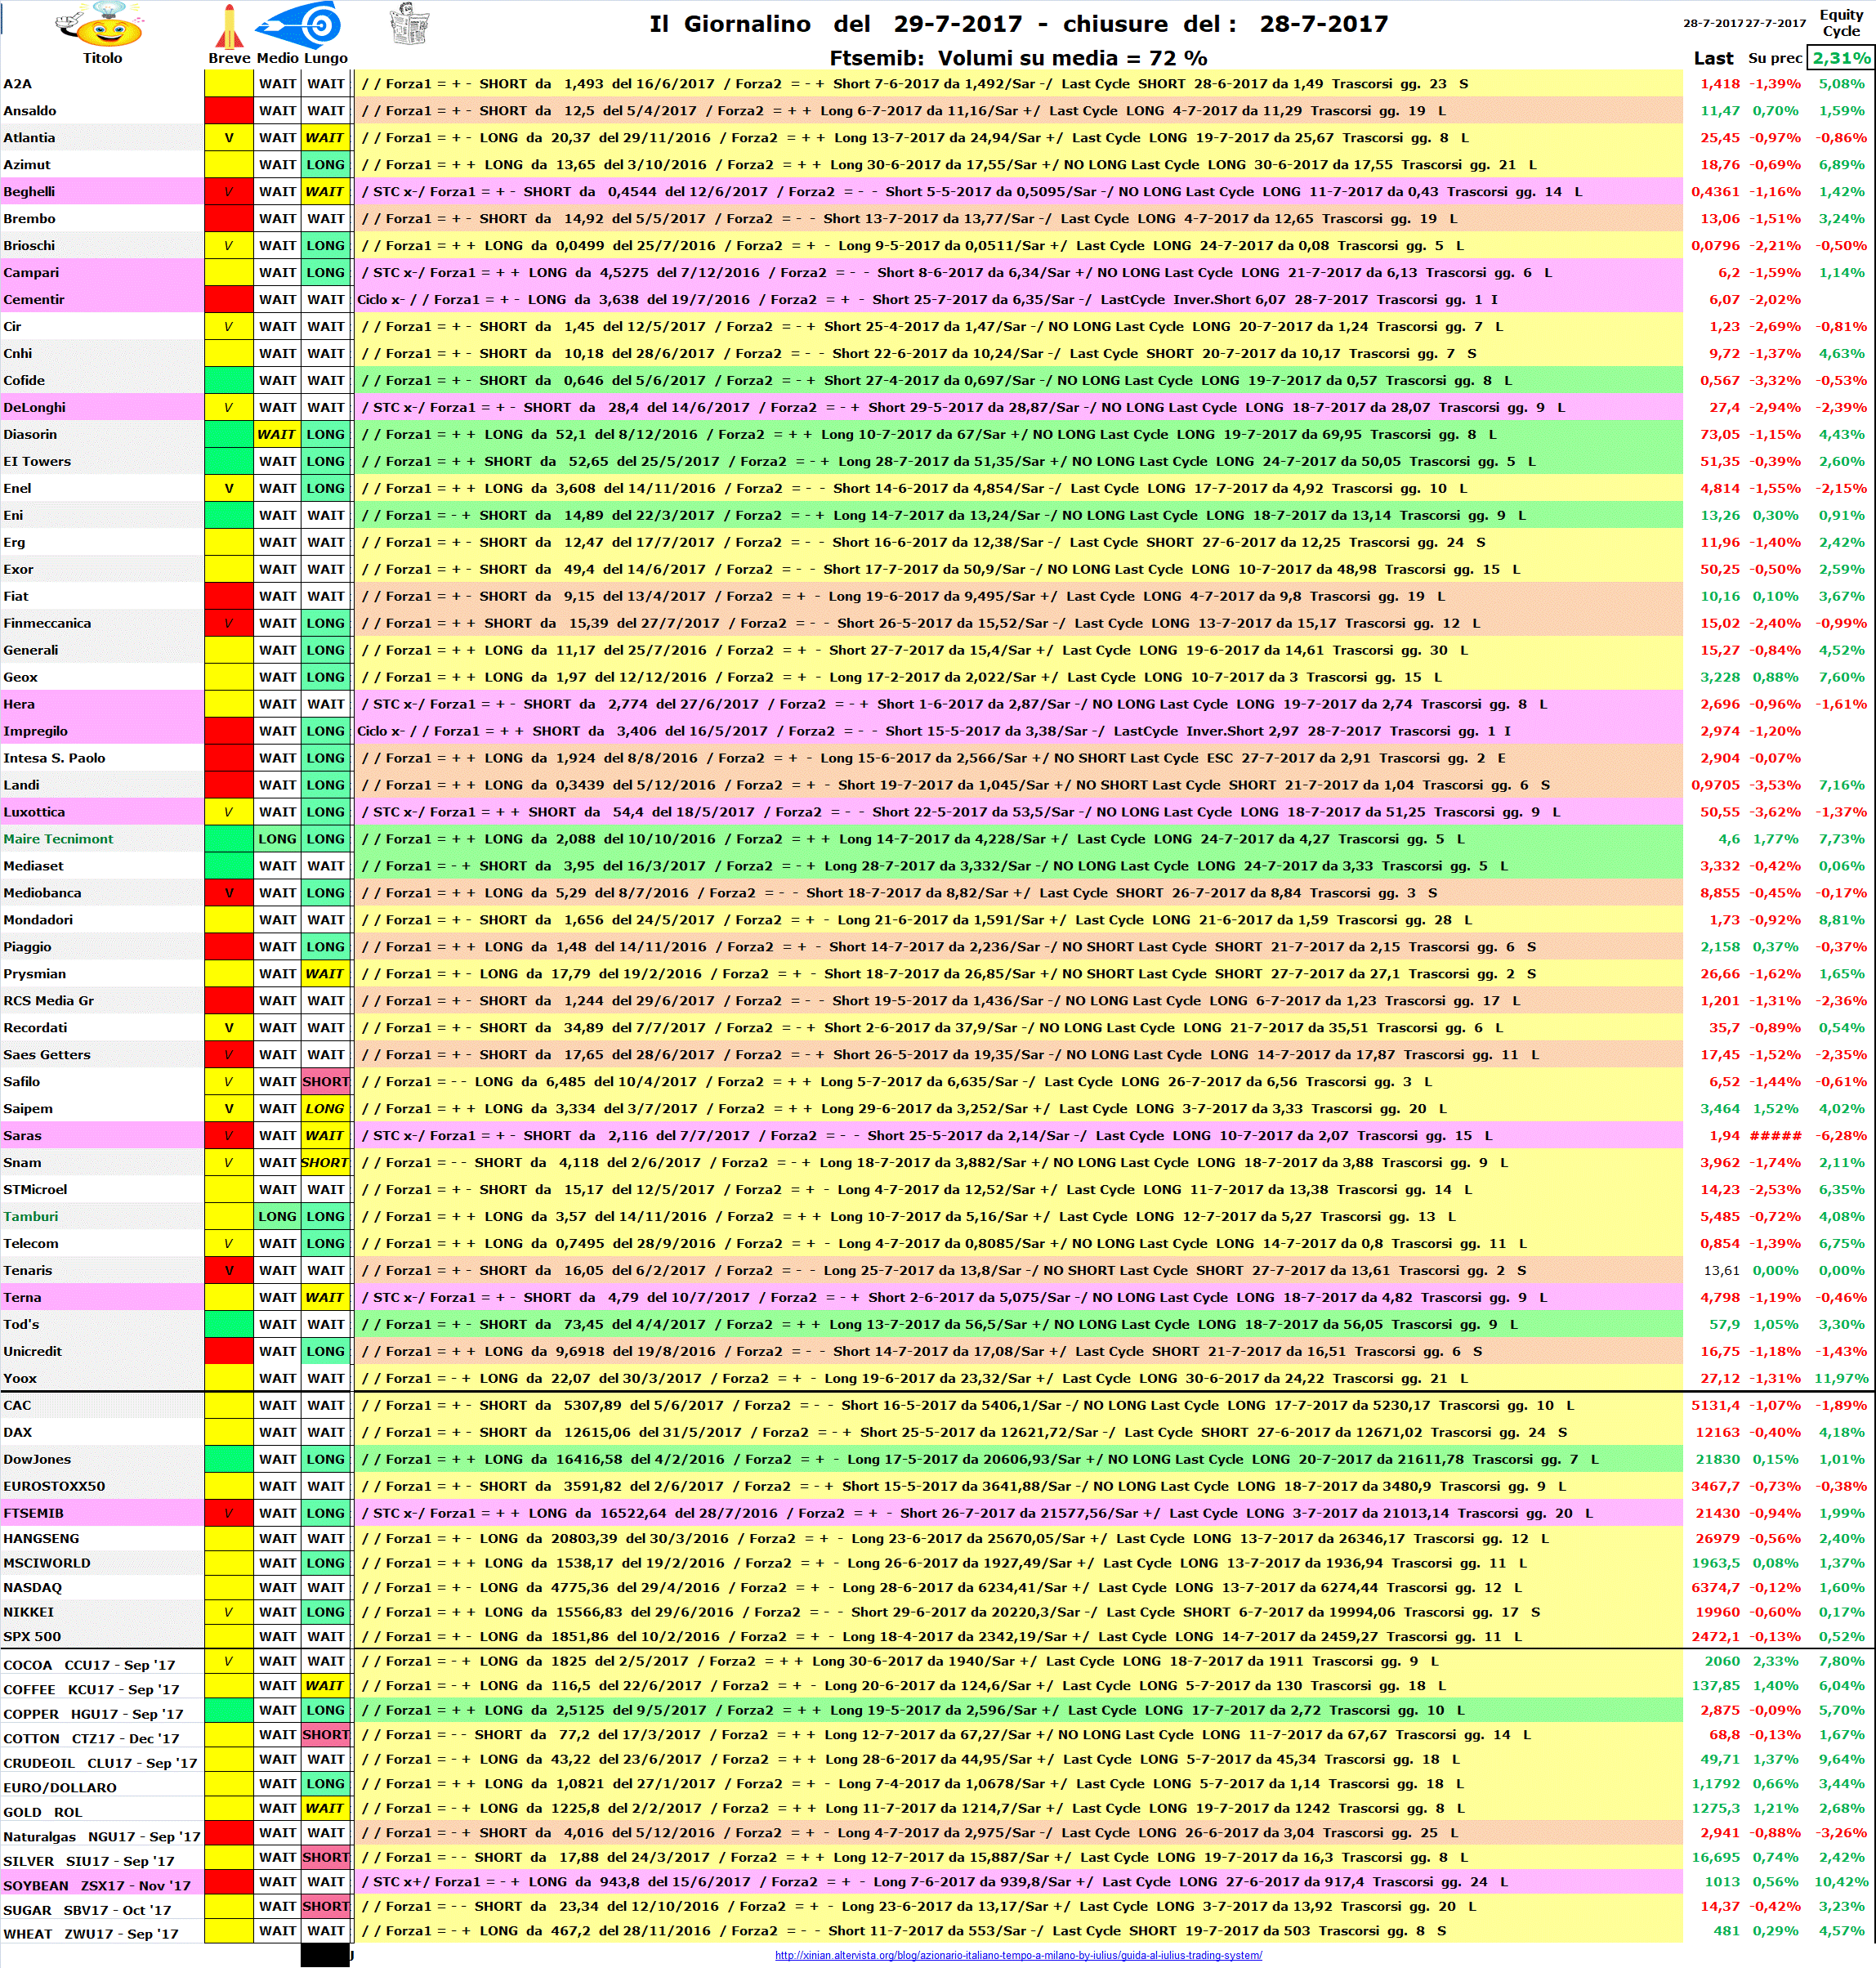Click the Titolo column header
The width and height of the screenshot is (1876, 1968).
point(102,58)
